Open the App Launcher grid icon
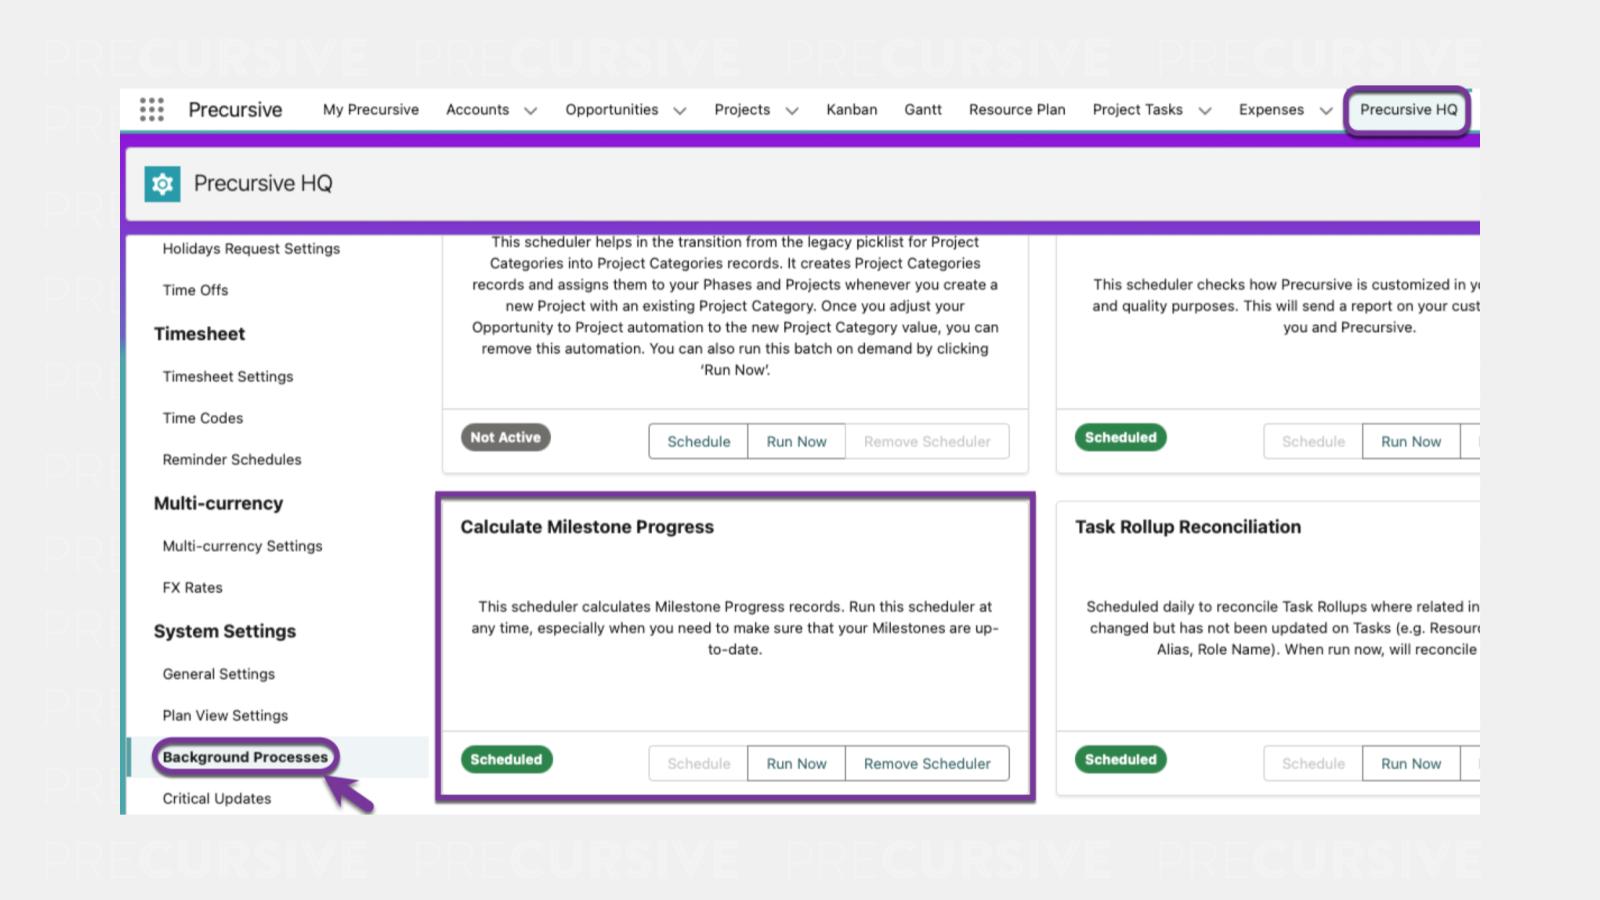 152,110
